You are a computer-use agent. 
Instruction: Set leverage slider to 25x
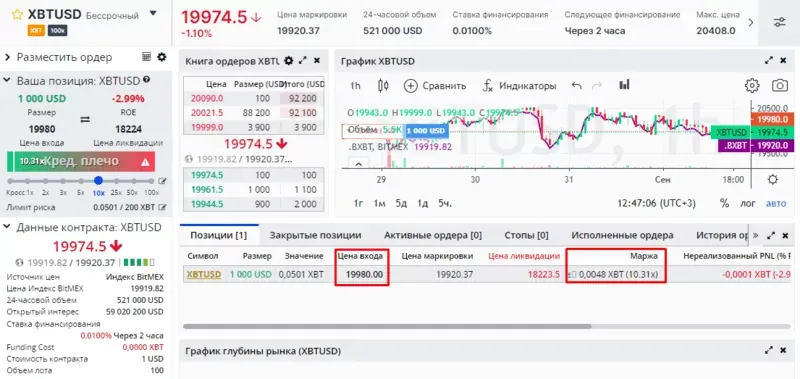[x=116, y=181]
